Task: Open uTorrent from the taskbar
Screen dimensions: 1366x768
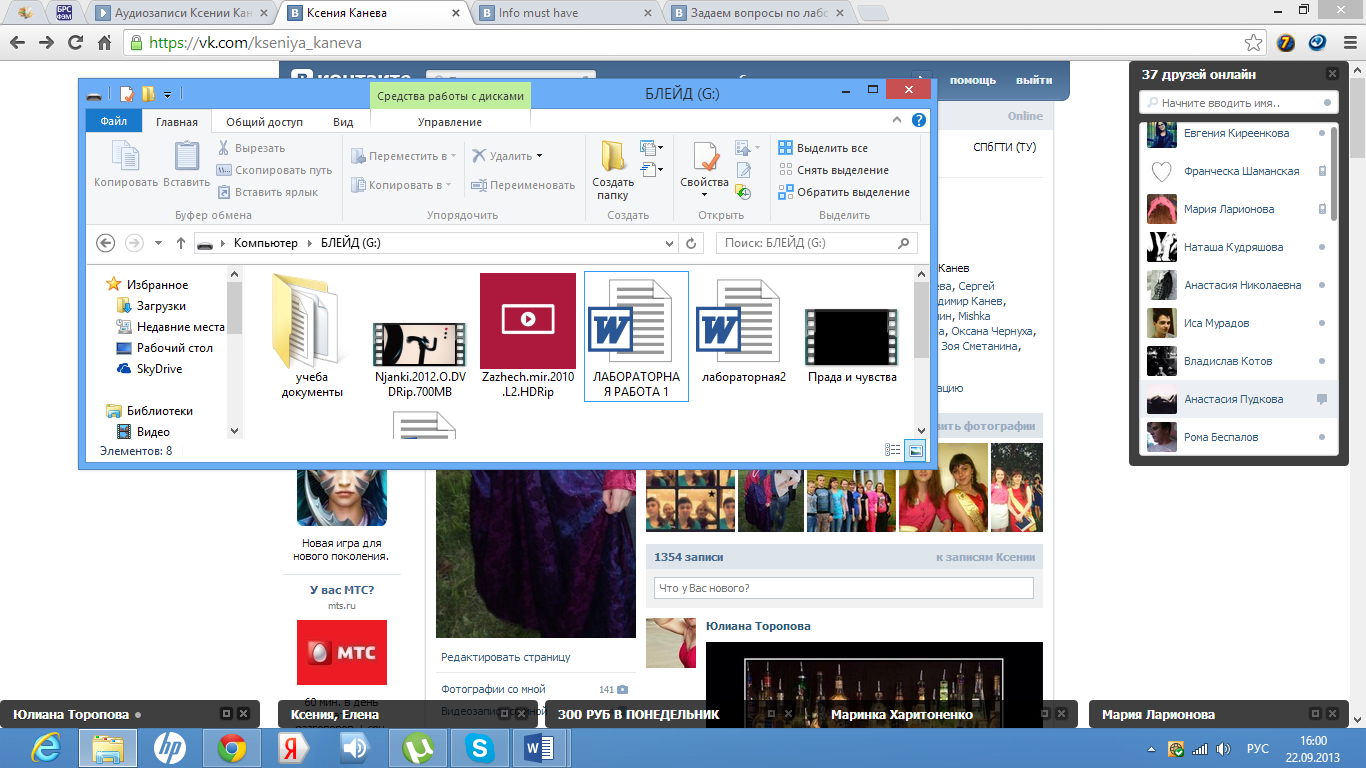Action: click(417, 748)
